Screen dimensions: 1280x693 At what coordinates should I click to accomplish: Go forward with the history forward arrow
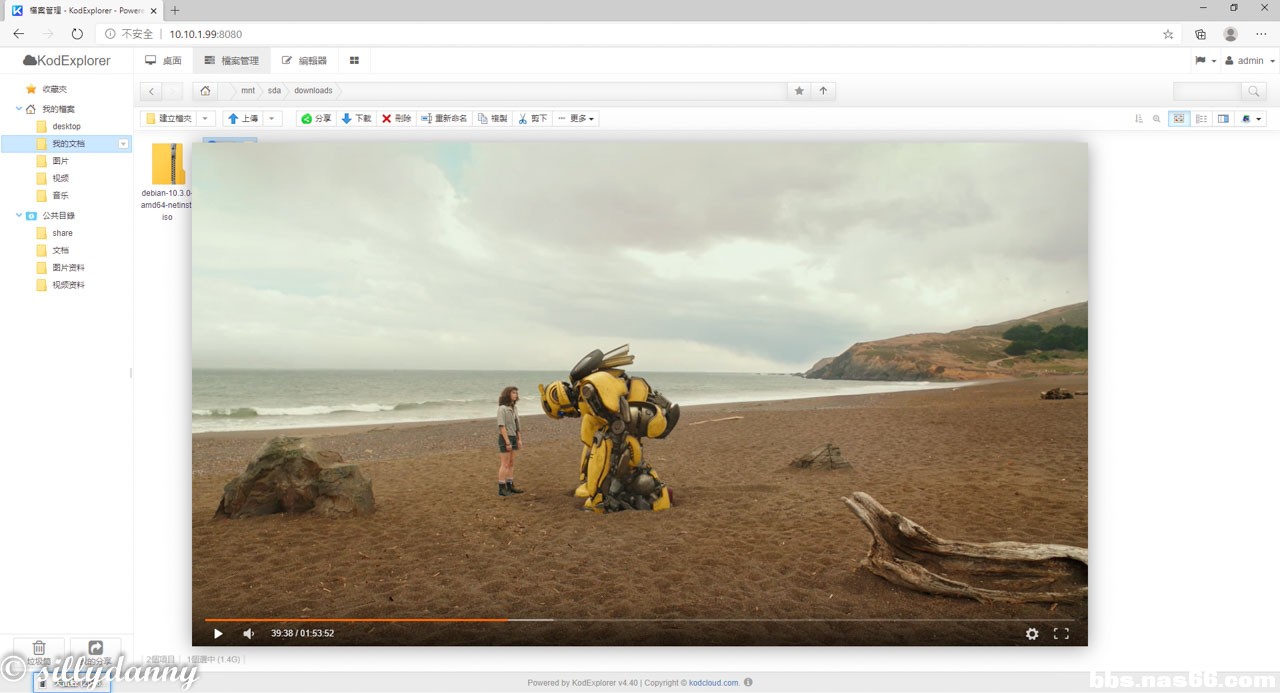coord(173,91)
